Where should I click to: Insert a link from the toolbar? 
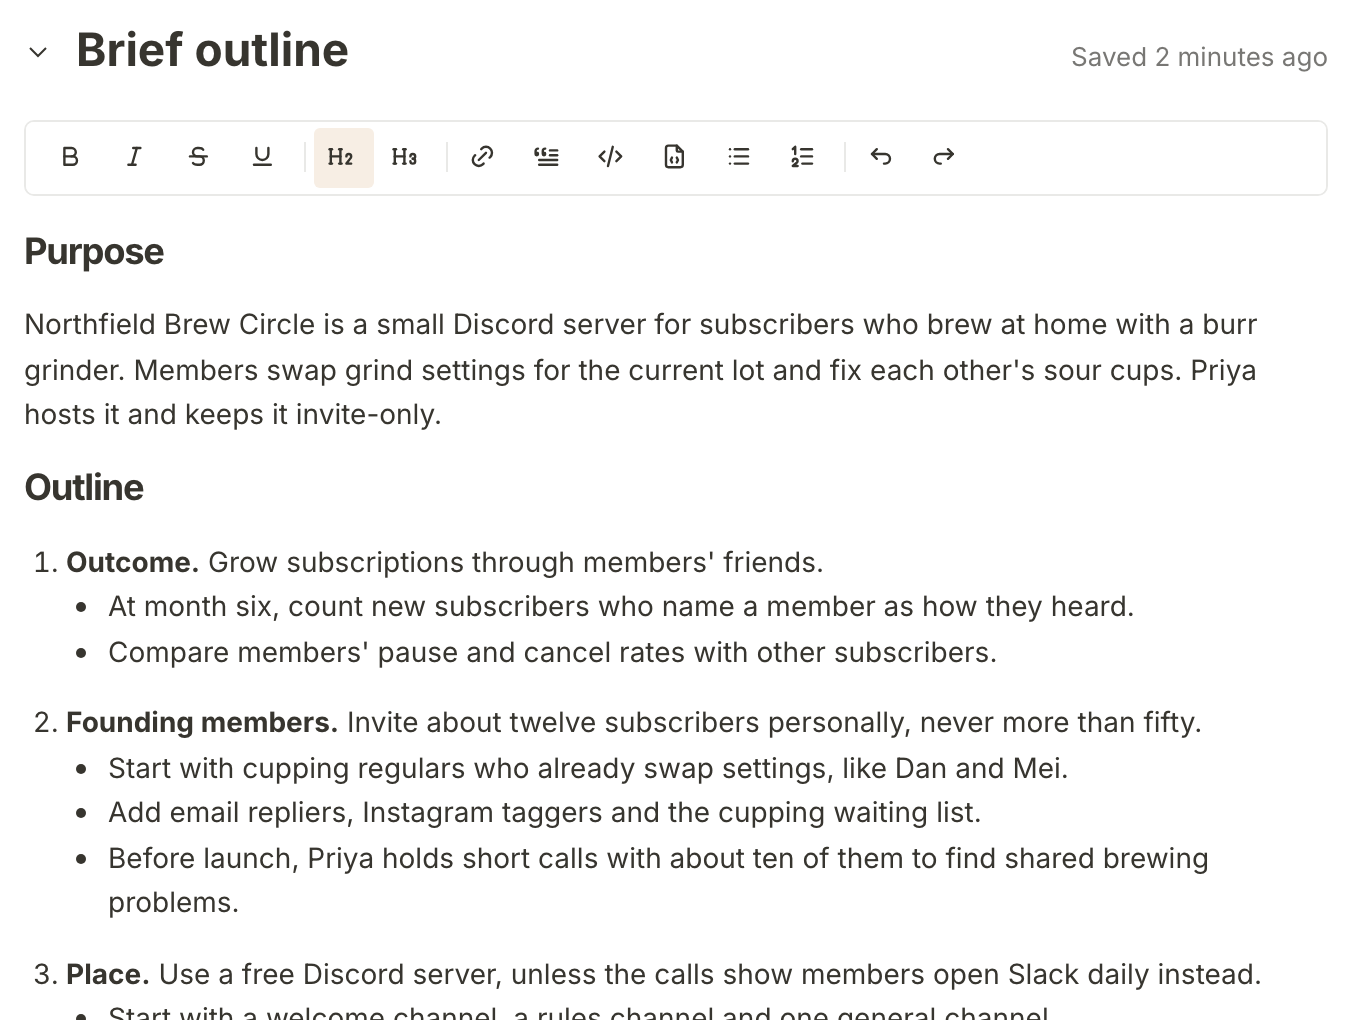tap(482, 157)
